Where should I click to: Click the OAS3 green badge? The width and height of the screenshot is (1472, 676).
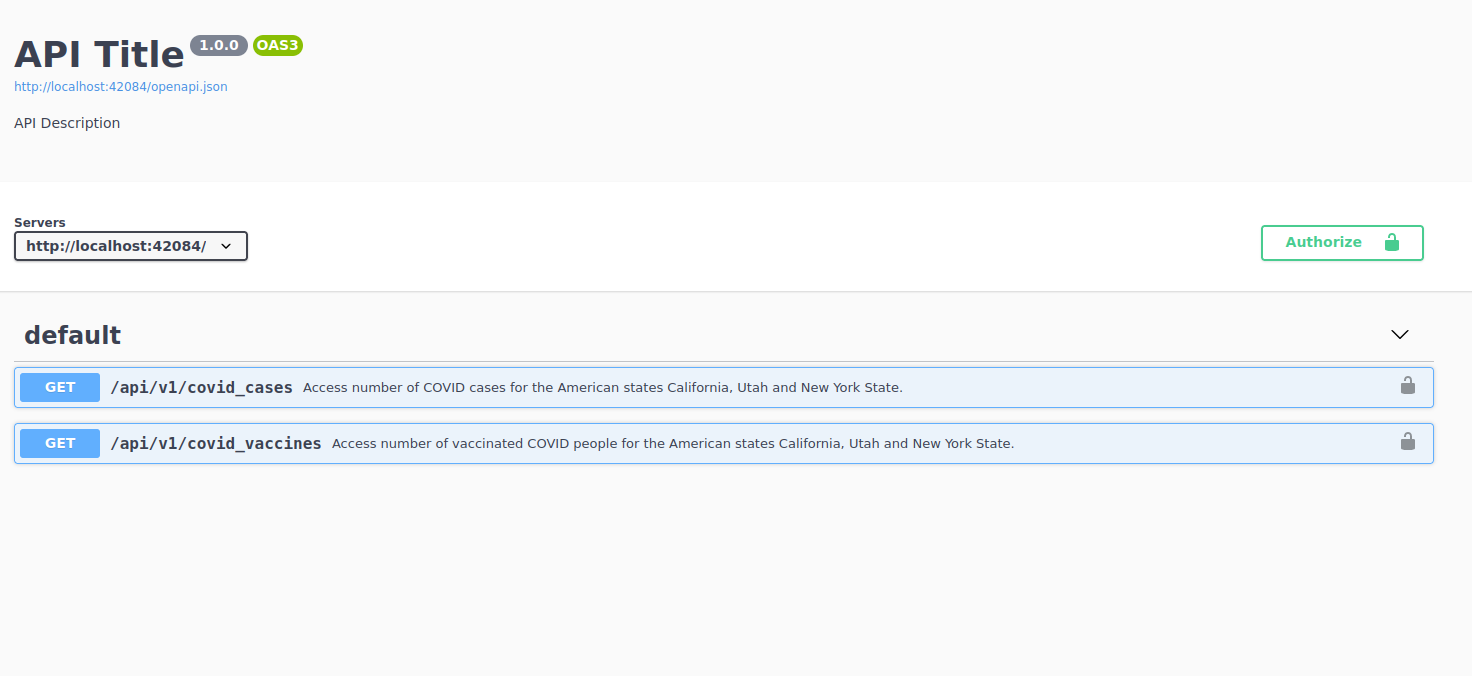[277, 45]
